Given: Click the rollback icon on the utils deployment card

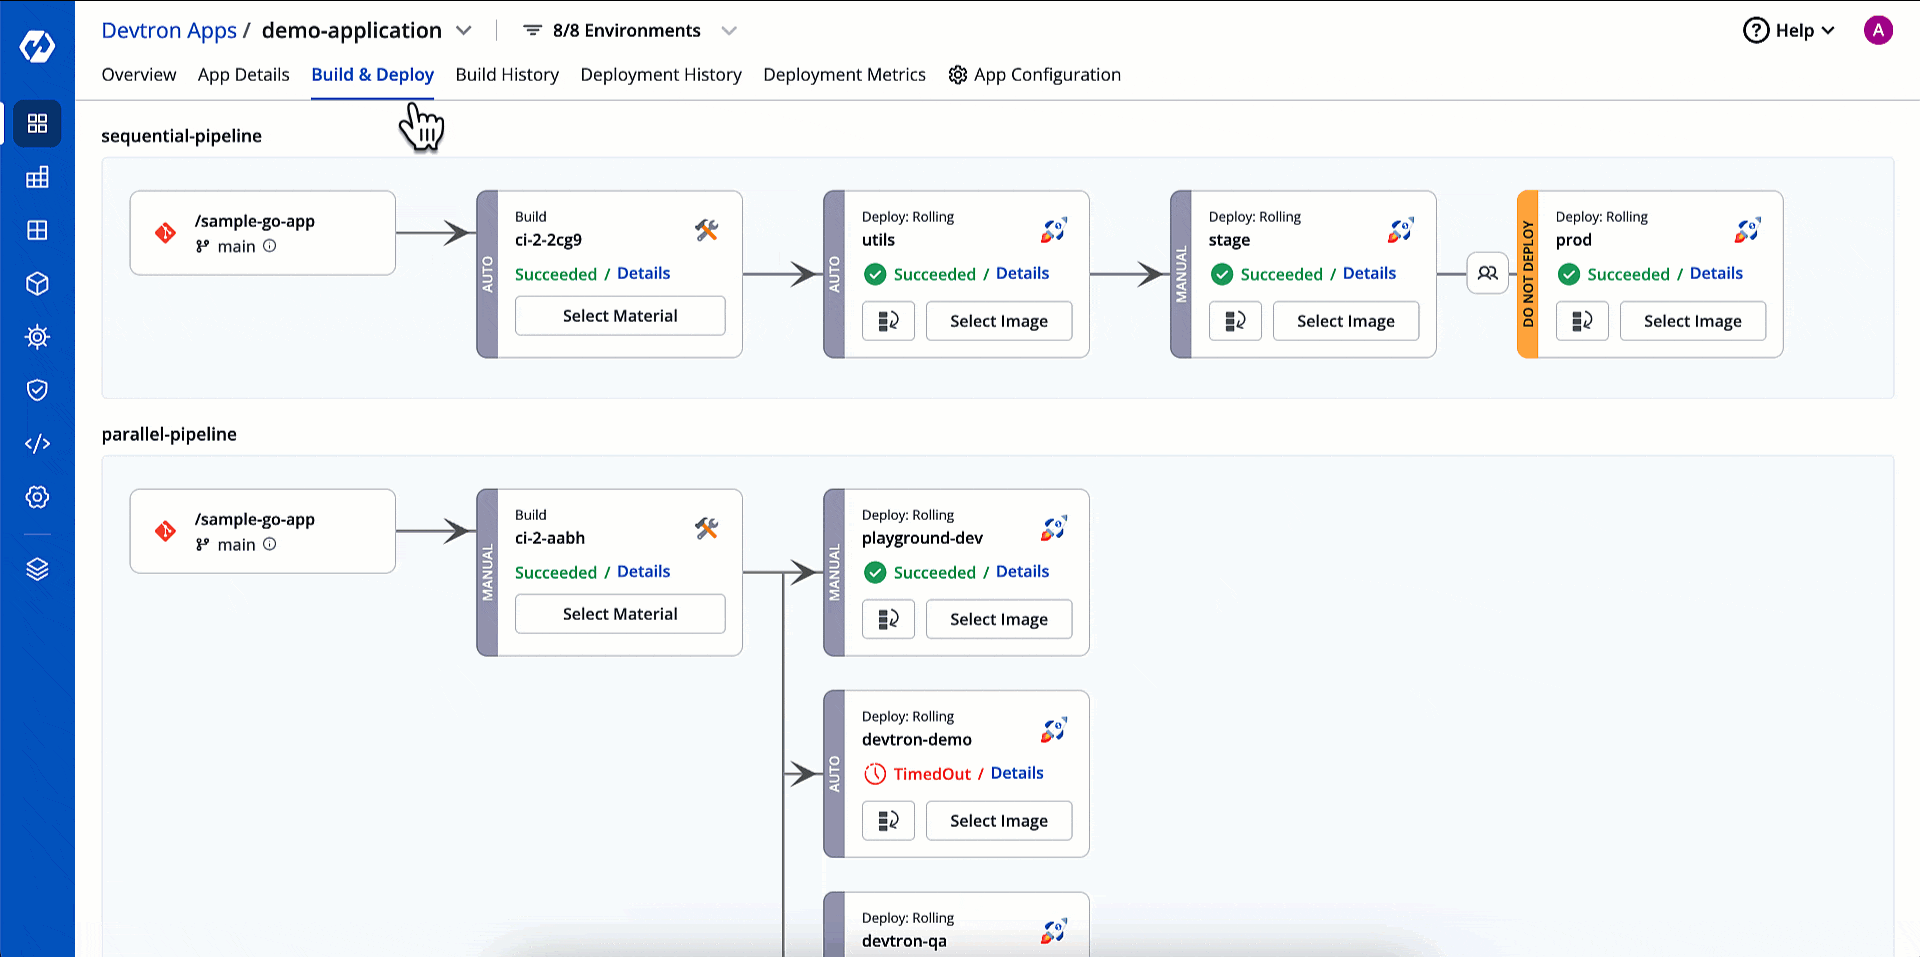Looking at the screenshot, I should click(x=888, y=321).
